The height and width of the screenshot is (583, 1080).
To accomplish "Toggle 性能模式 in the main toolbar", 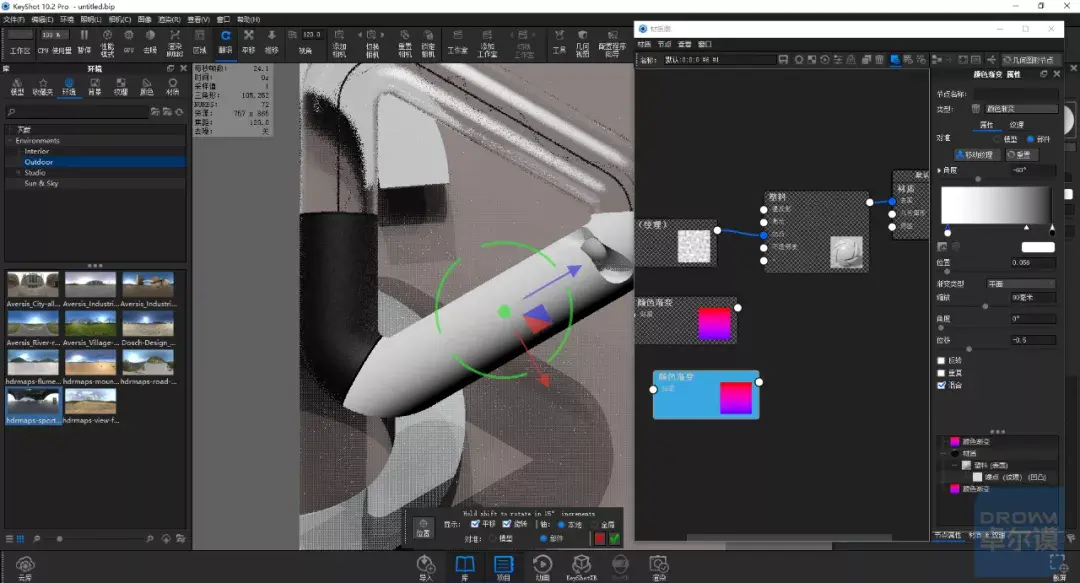I will click(x=107, y=42).
